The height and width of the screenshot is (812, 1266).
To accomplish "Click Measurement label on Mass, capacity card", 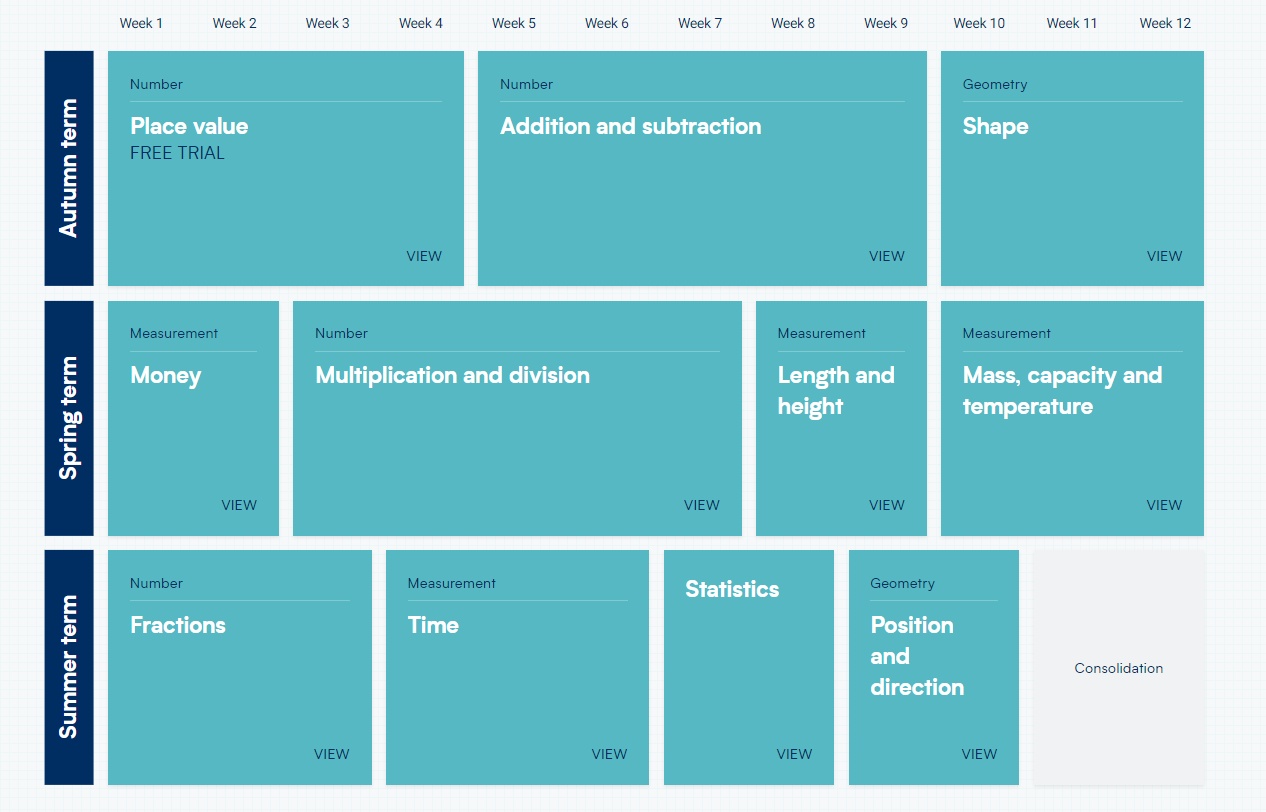I will 1007,334.
